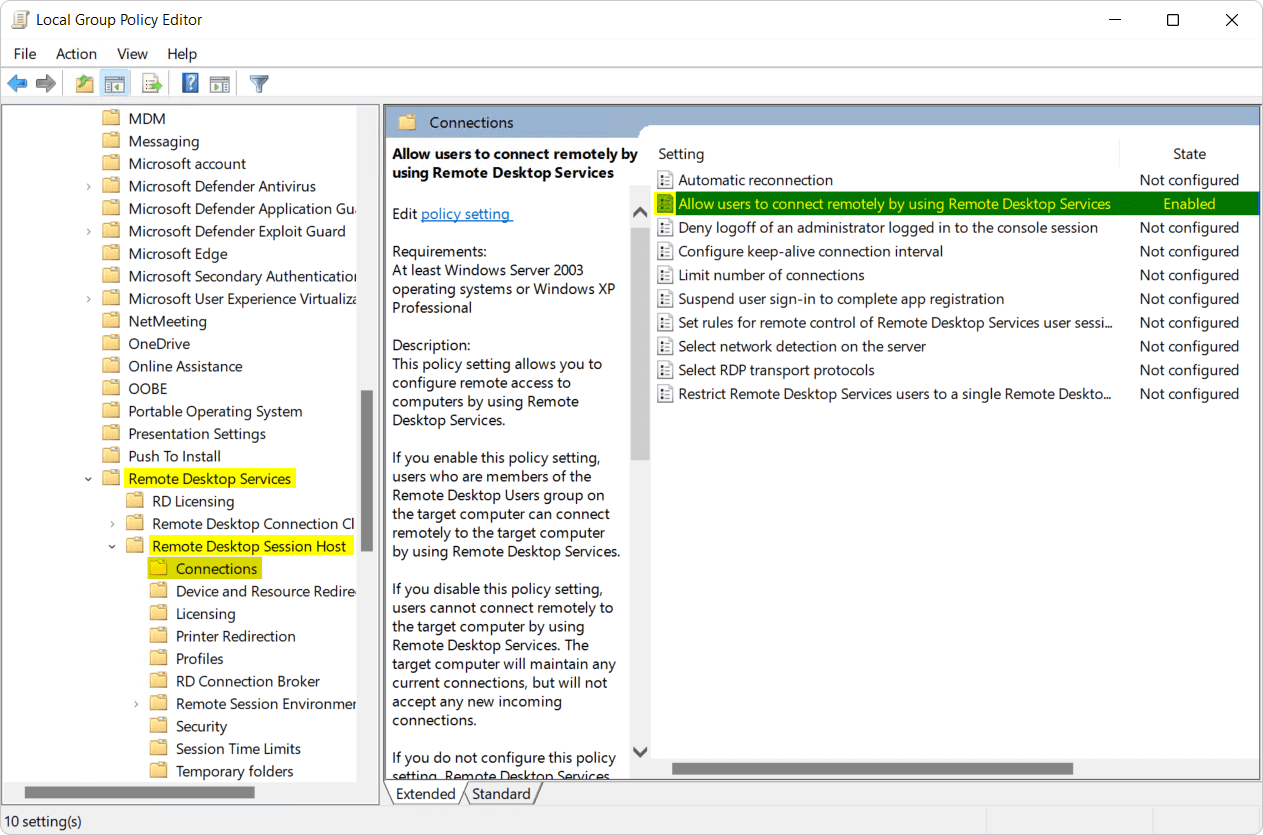Click policy icon beside Configure keep-alive connection interval
The image size is (1263, 835).
coord(665,252)
